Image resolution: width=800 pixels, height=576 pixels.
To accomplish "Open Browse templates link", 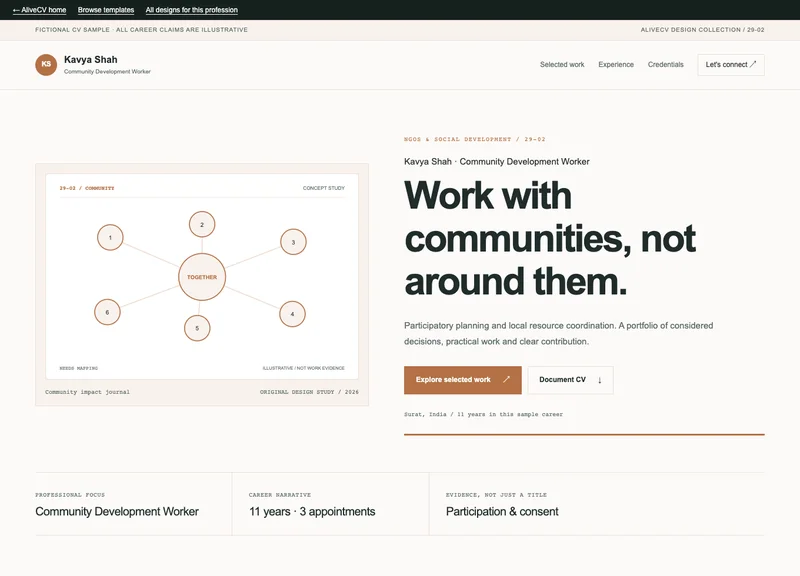I will click(106, 10).
